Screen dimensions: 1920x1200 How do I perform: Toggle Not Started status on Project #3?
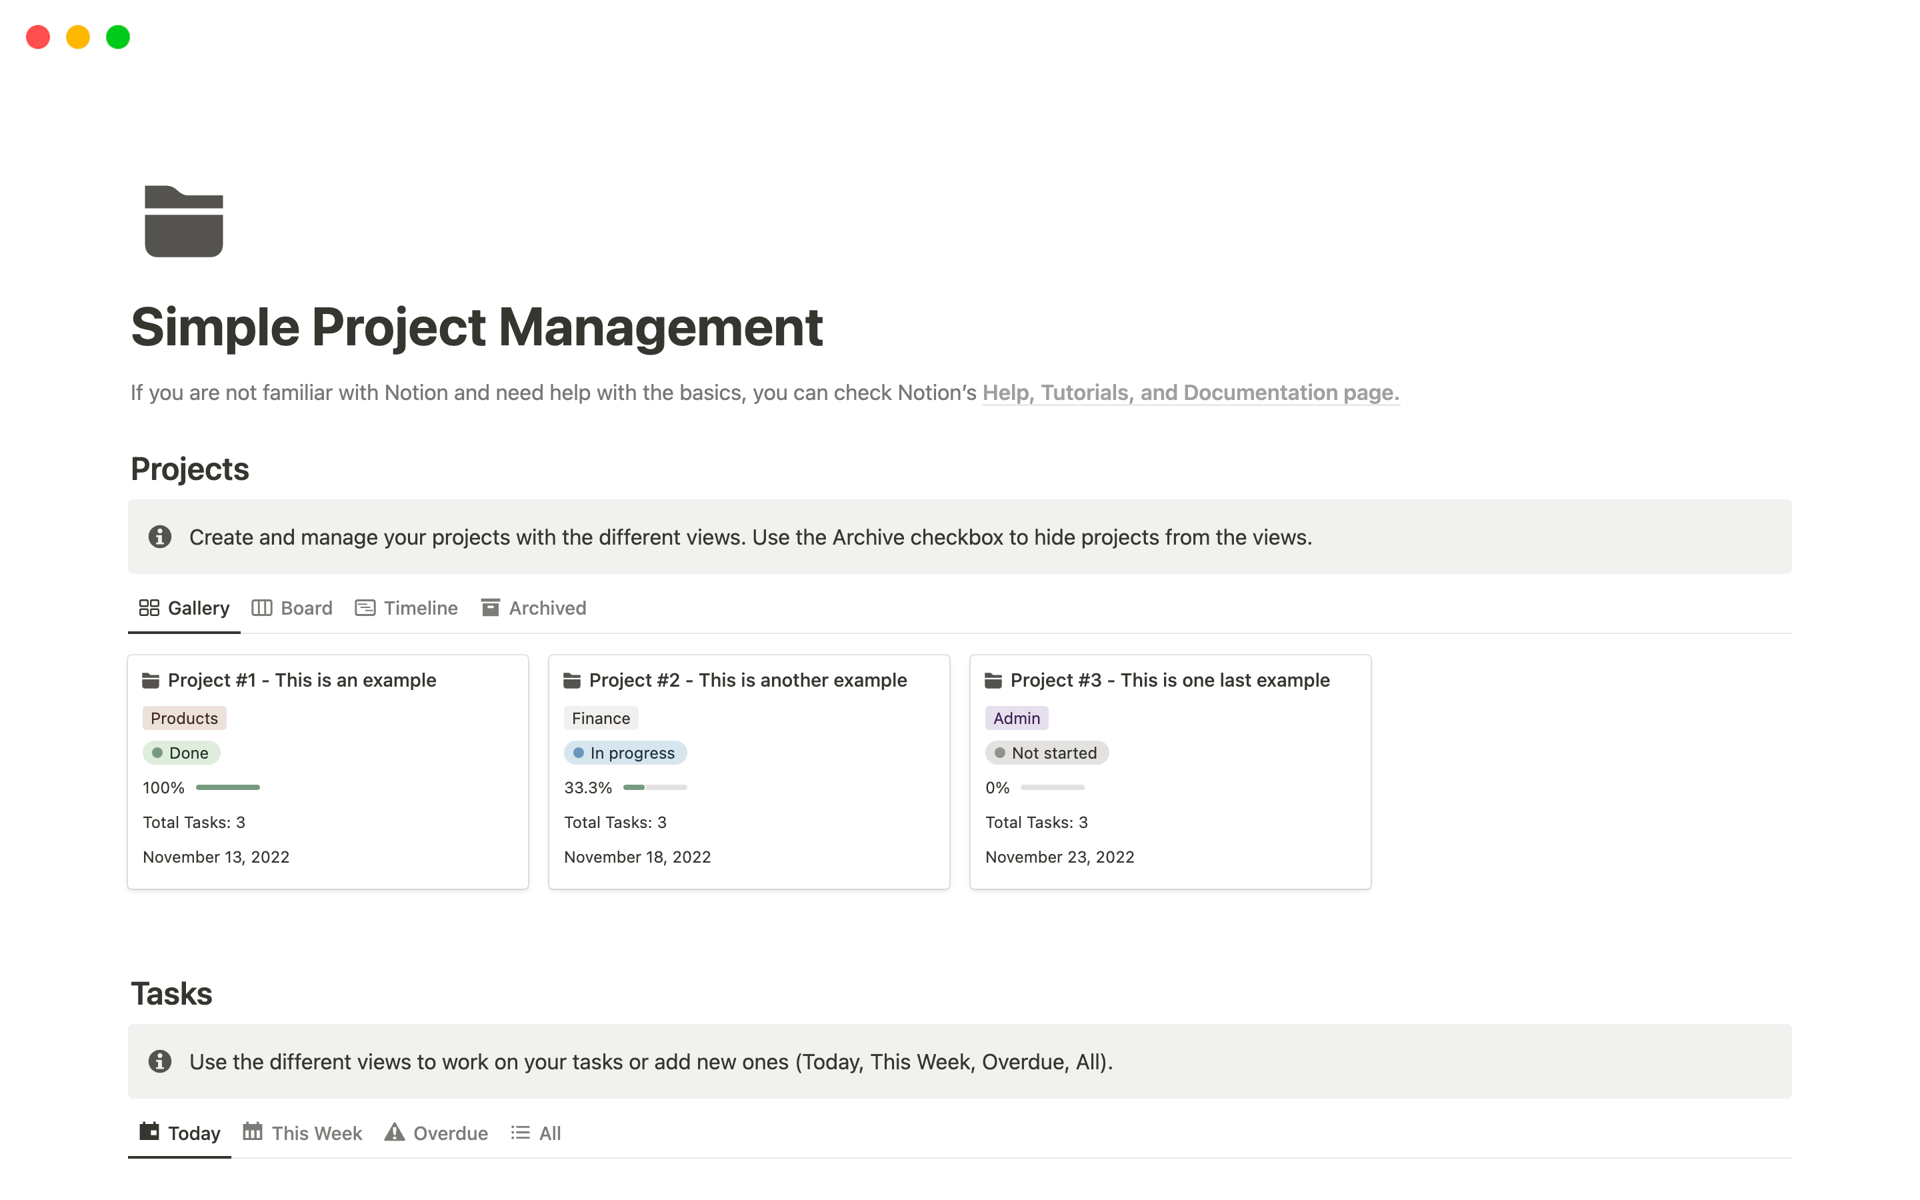click(1044, 752)
